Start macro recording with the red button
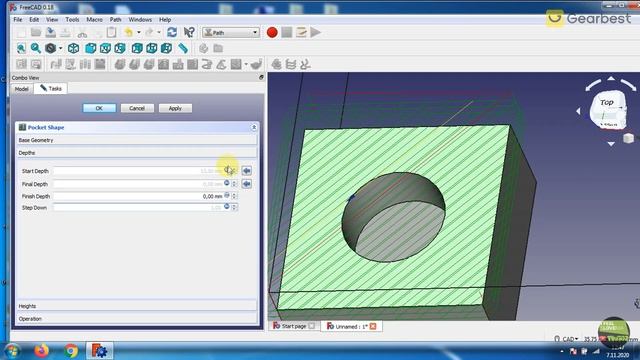640x360 pixels. 272,32
